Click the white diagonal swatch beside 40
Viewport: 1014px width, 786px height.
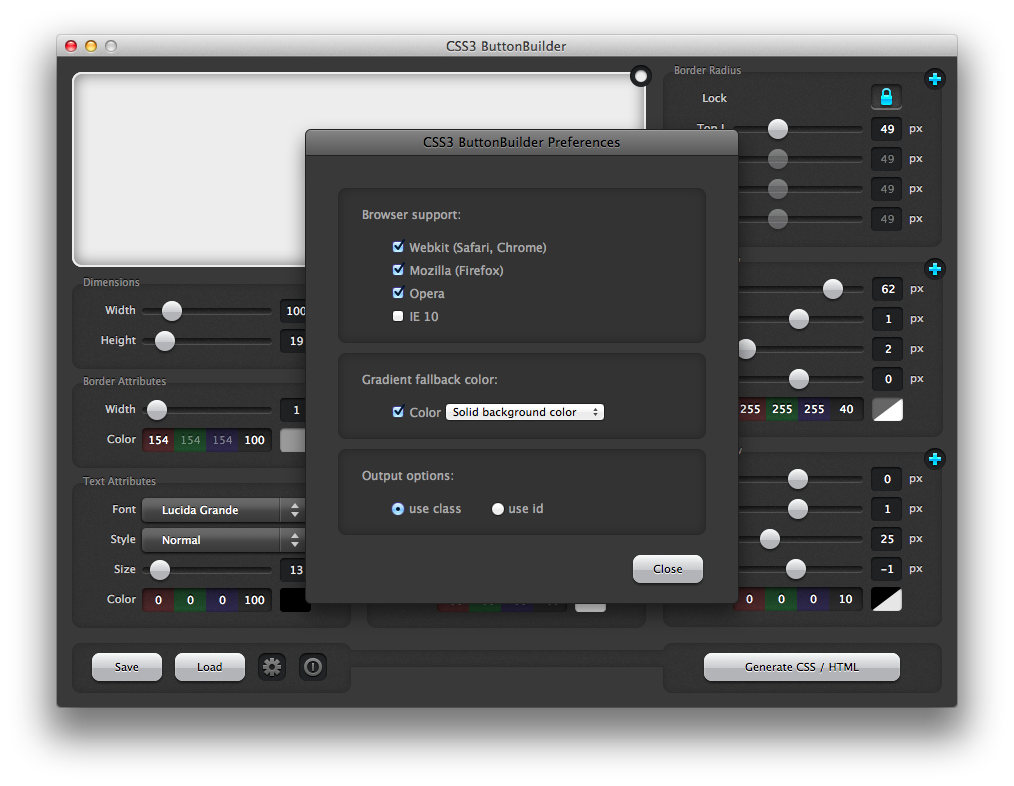click(x=887, y=409)
